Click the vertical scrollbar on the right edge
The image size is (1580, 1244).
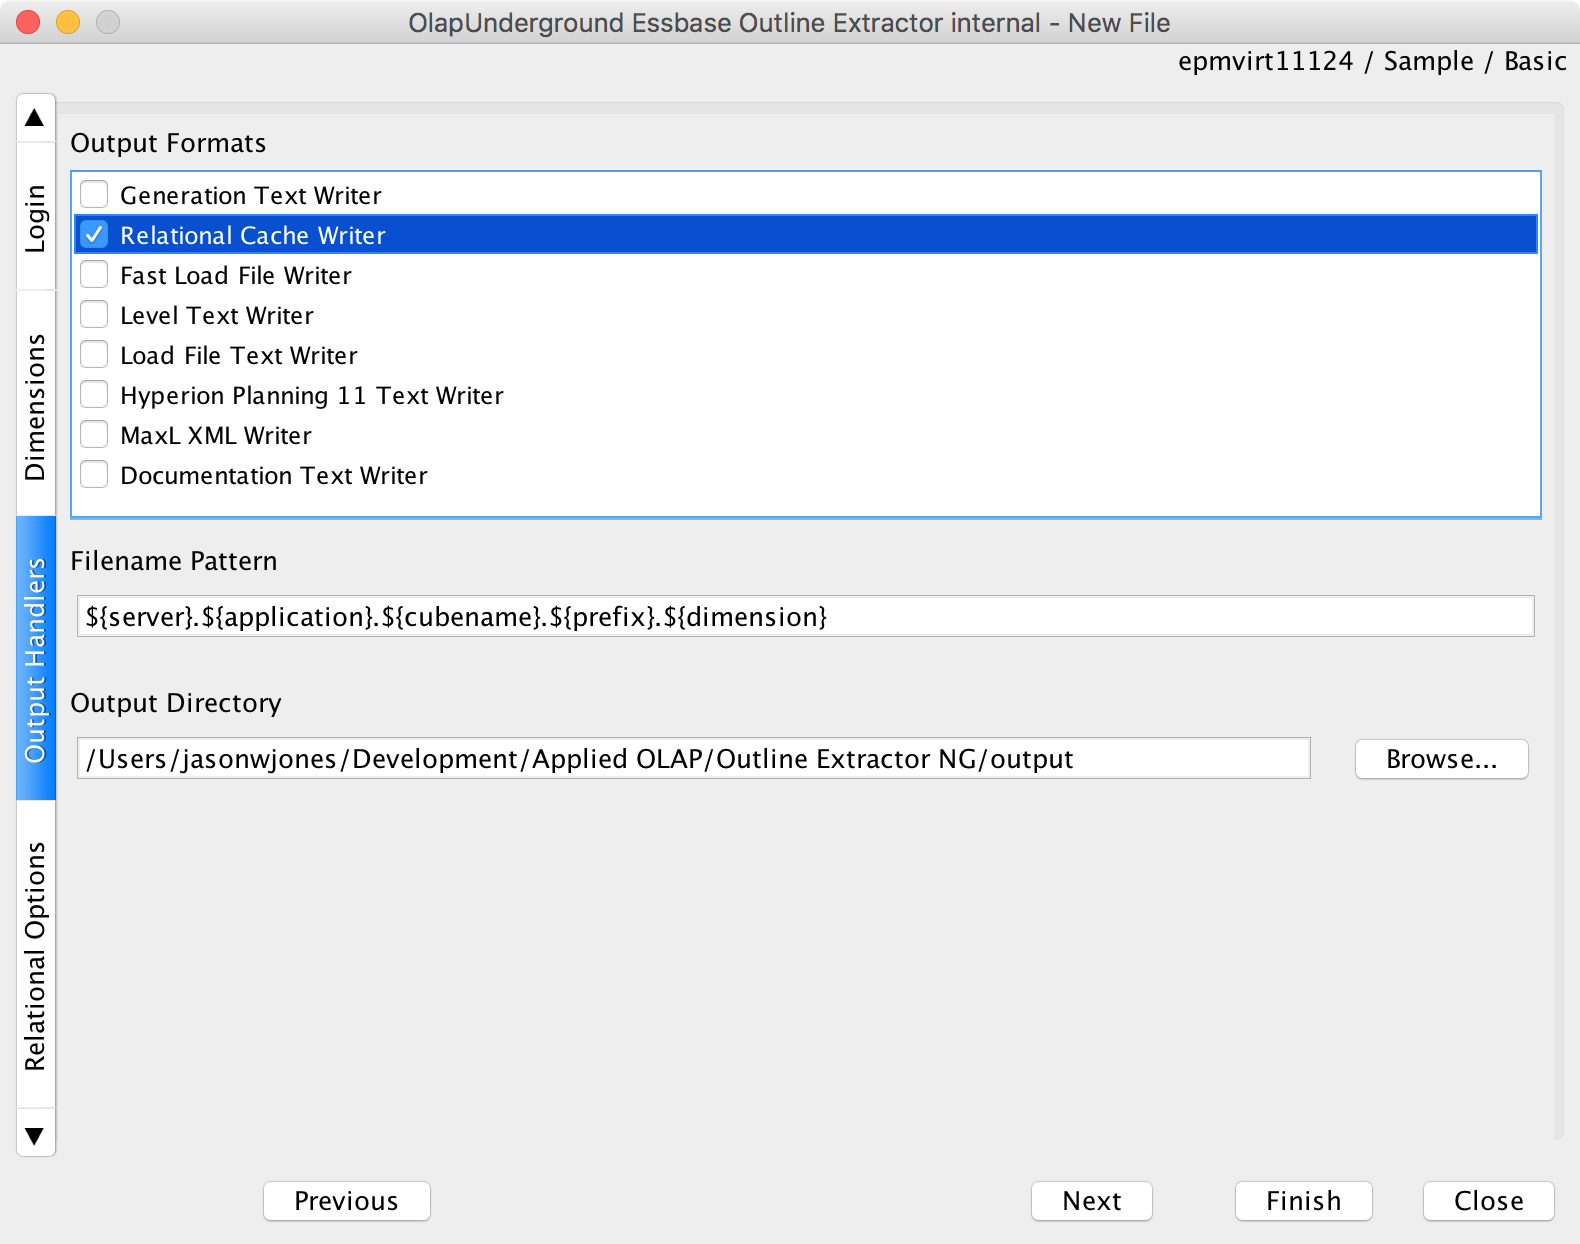click(1558, 620)
